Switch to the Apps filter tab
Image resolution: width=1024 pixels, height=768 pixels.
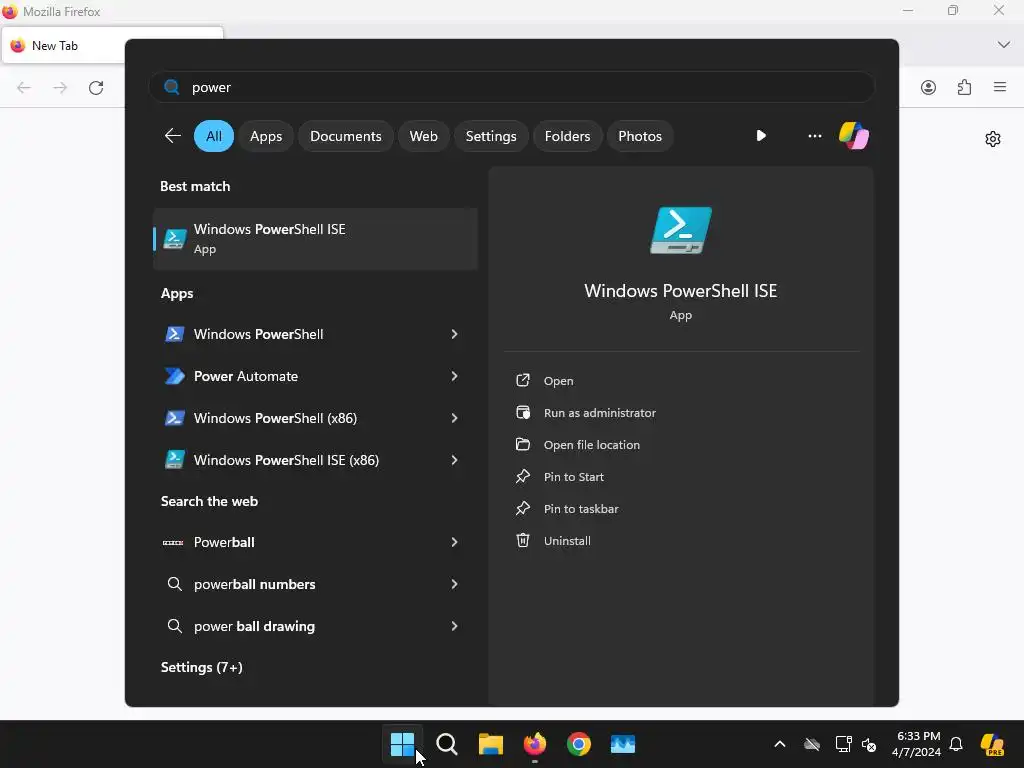[x=266, y=136]
